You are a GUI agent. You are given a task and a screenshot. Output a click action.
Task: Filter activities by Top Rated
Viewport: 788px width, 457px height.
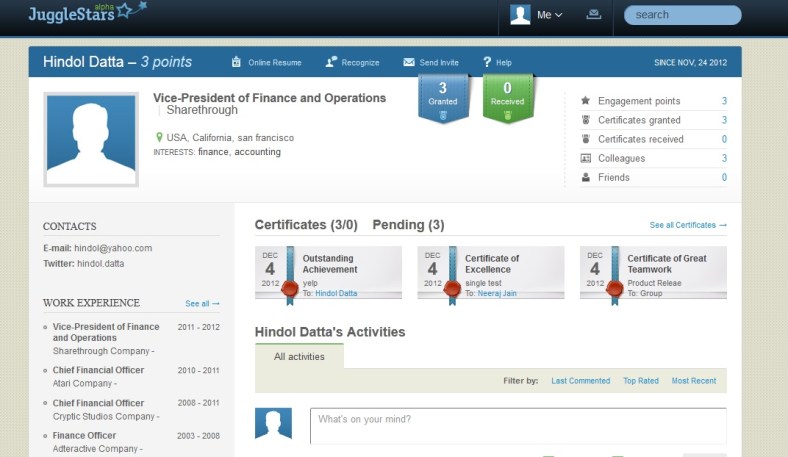click(x=641, y=381)
